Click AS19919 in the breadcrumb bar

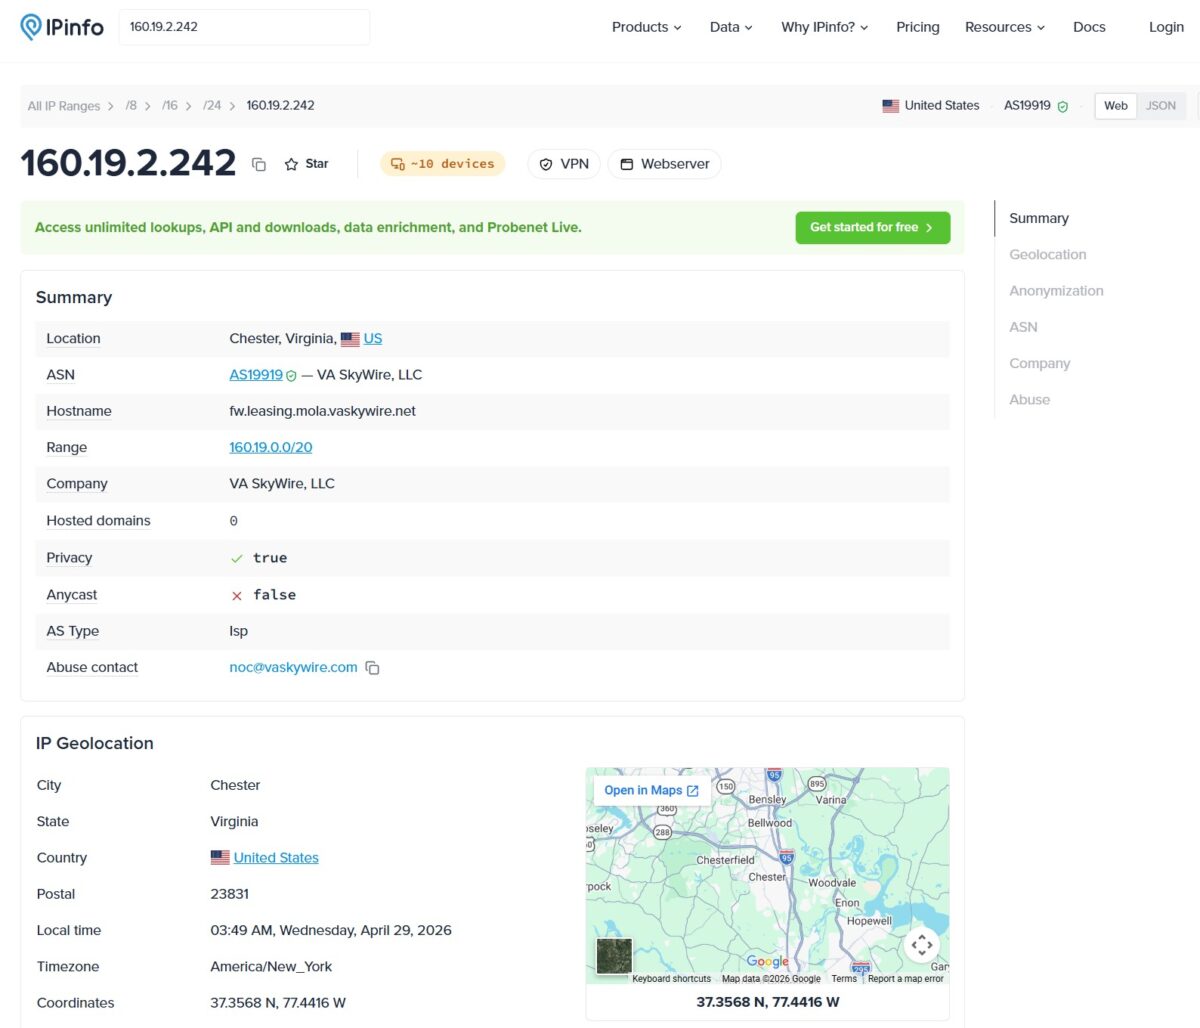pos(1027,106)
